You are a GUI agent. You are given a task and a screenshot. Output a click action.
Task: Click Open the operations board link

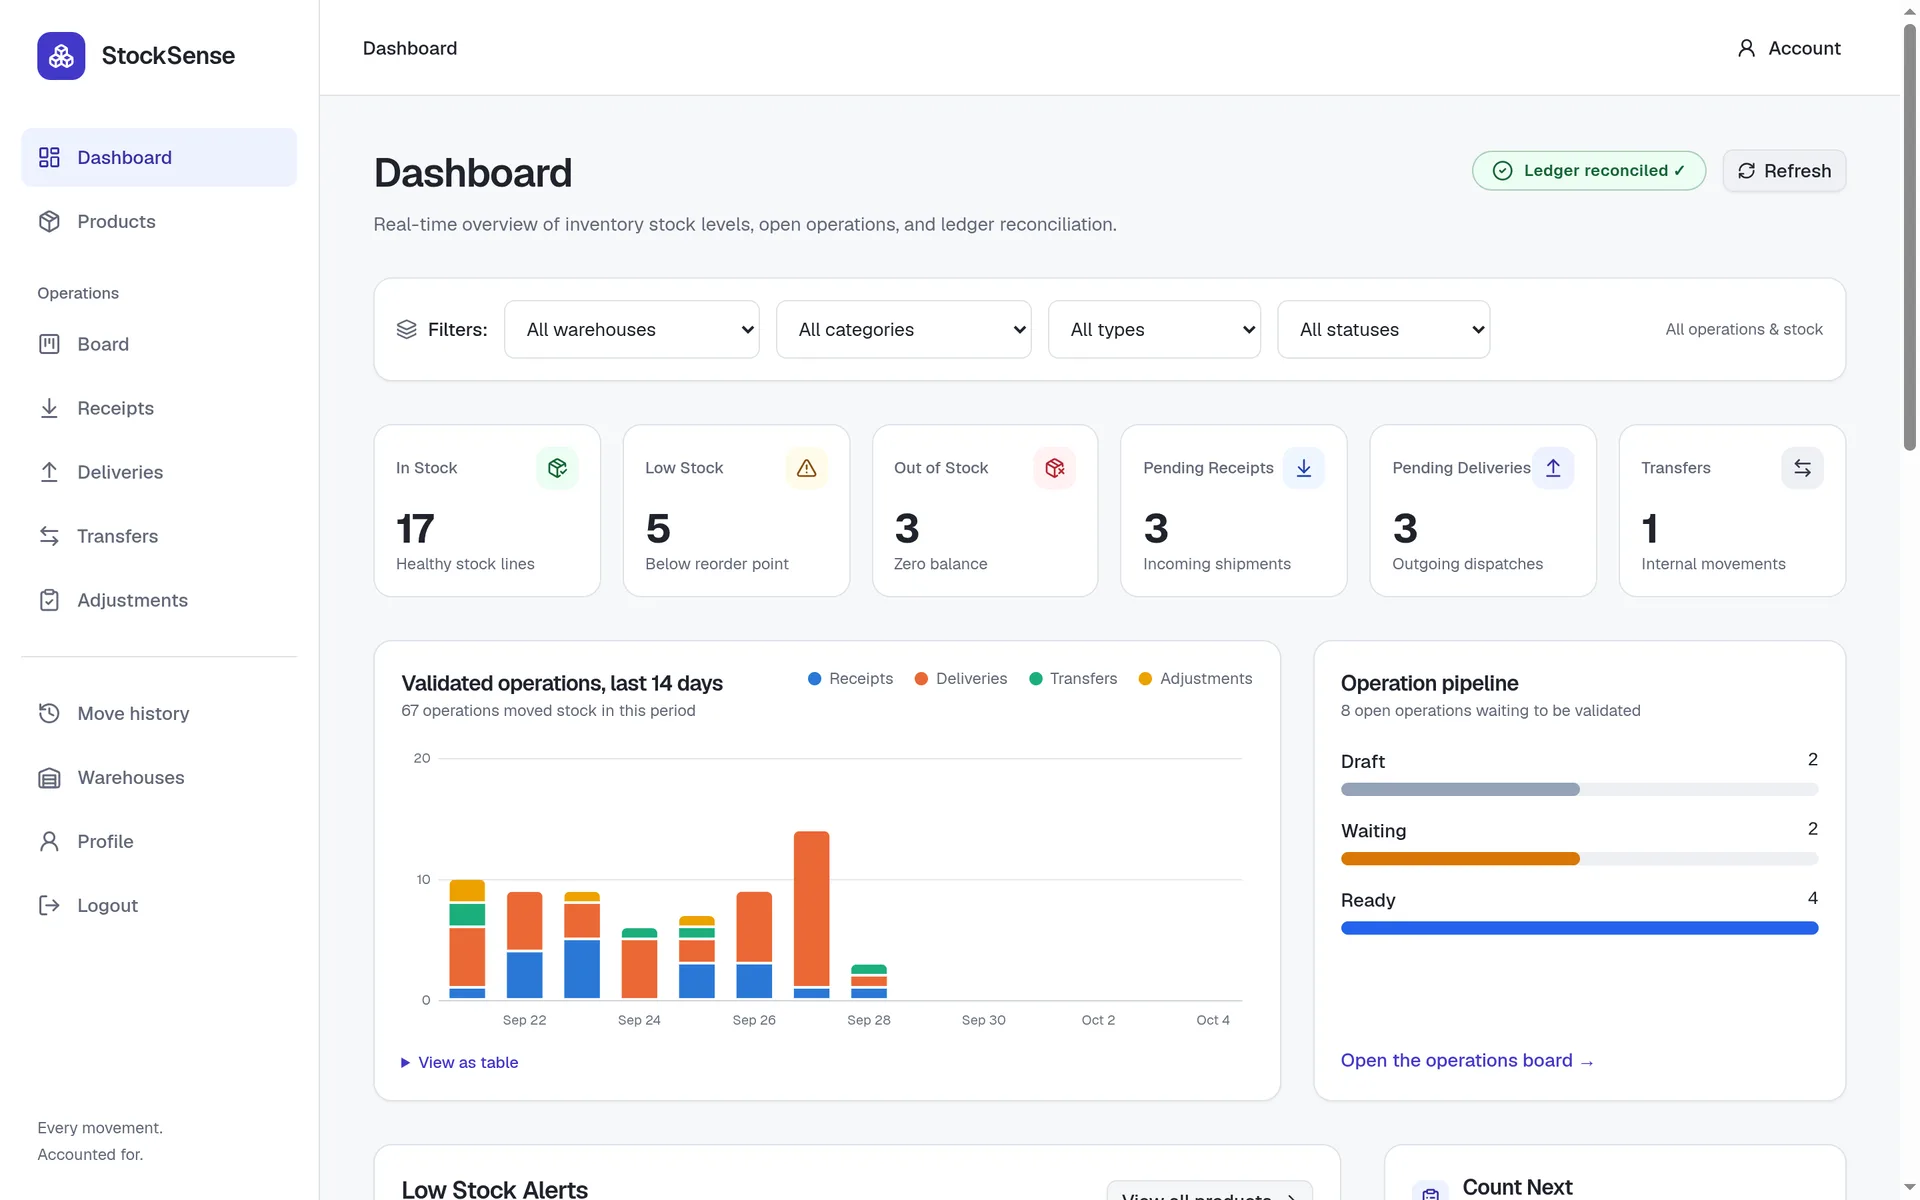(1467, 1060)
